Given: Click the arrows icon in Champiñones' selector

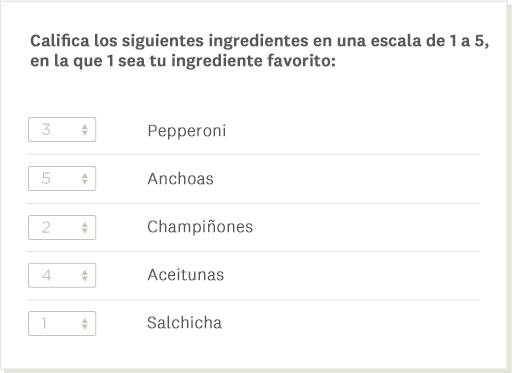Looking at the screenshot, I should pos(85,228).
